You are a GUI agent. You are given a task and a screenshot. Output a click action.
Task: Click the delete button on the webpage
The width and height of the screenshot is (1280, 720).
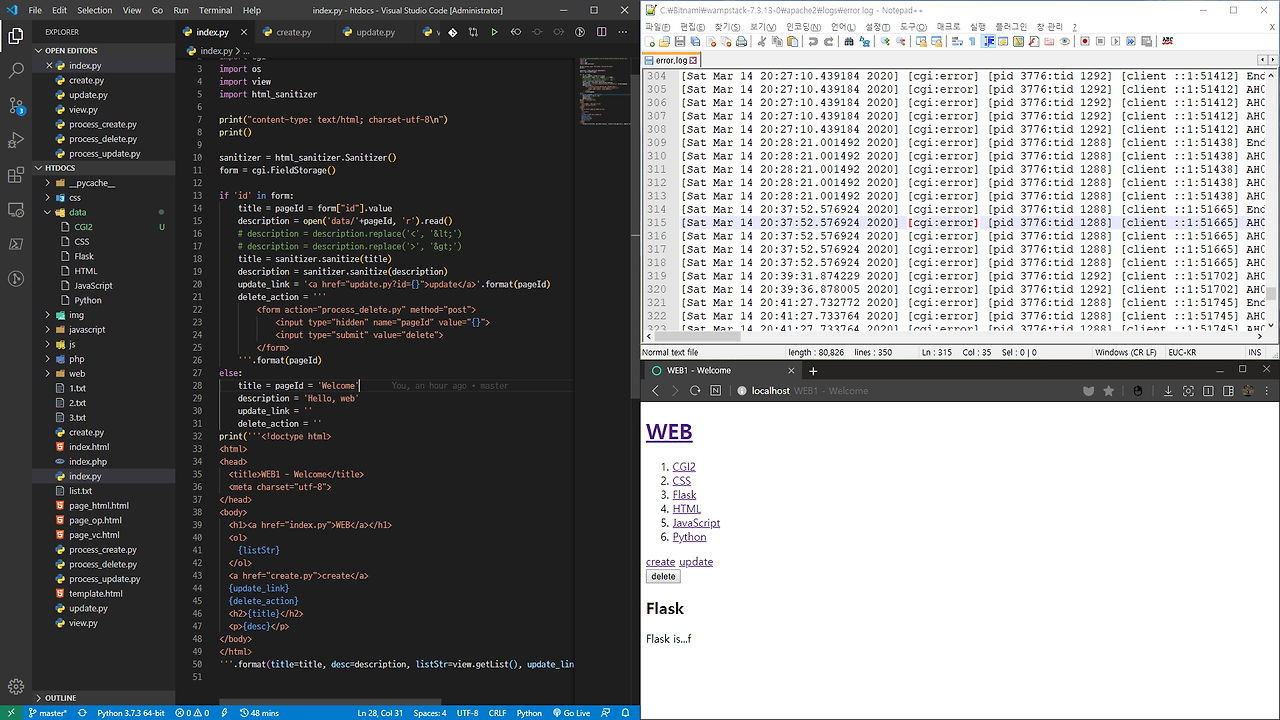pos(663,577)
